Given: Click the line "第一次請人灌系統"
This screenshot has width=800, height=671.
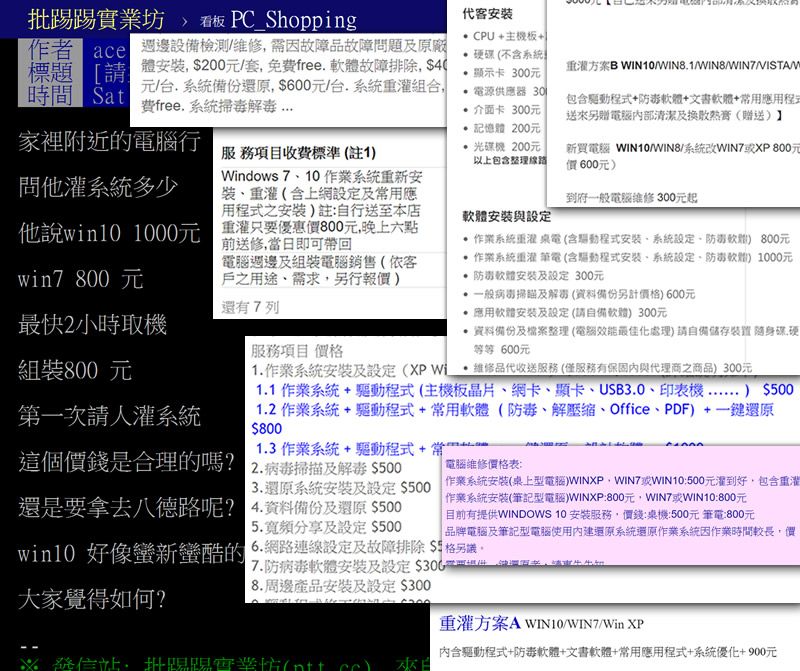Looking at the screenshot, I should (109, 416).
